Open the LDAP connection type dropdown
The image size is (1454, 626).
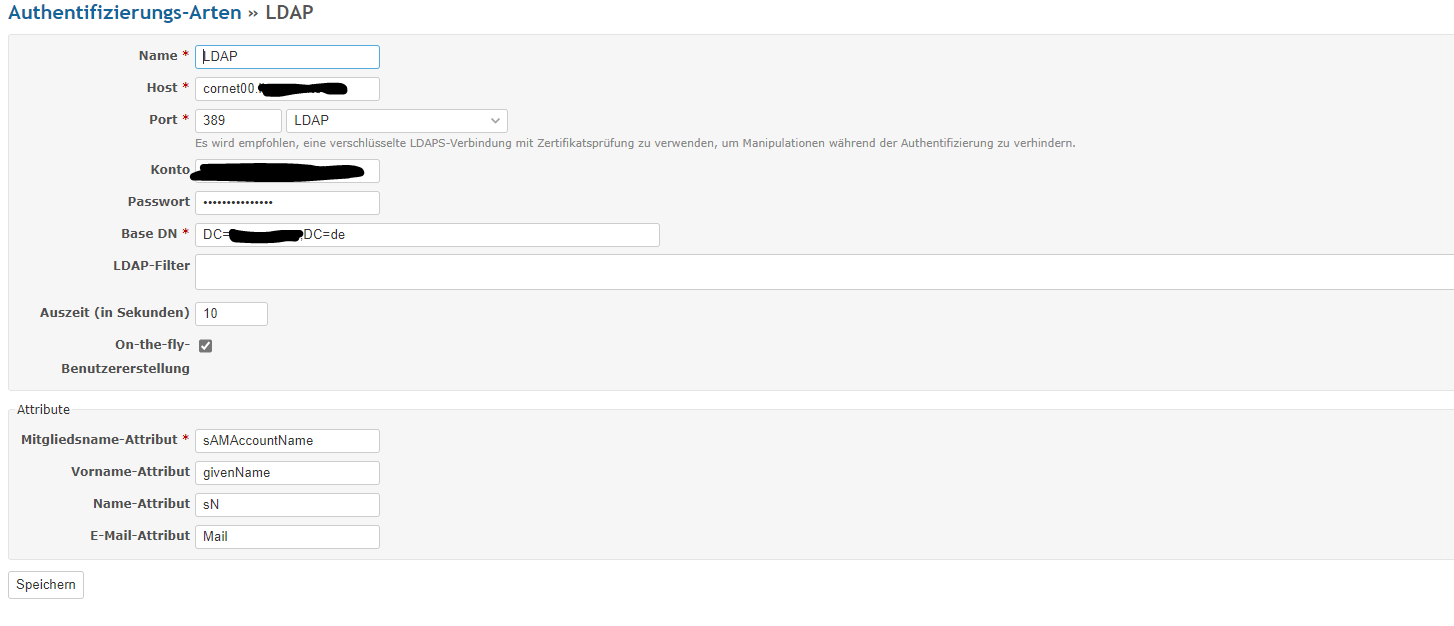tap(397, 121)
